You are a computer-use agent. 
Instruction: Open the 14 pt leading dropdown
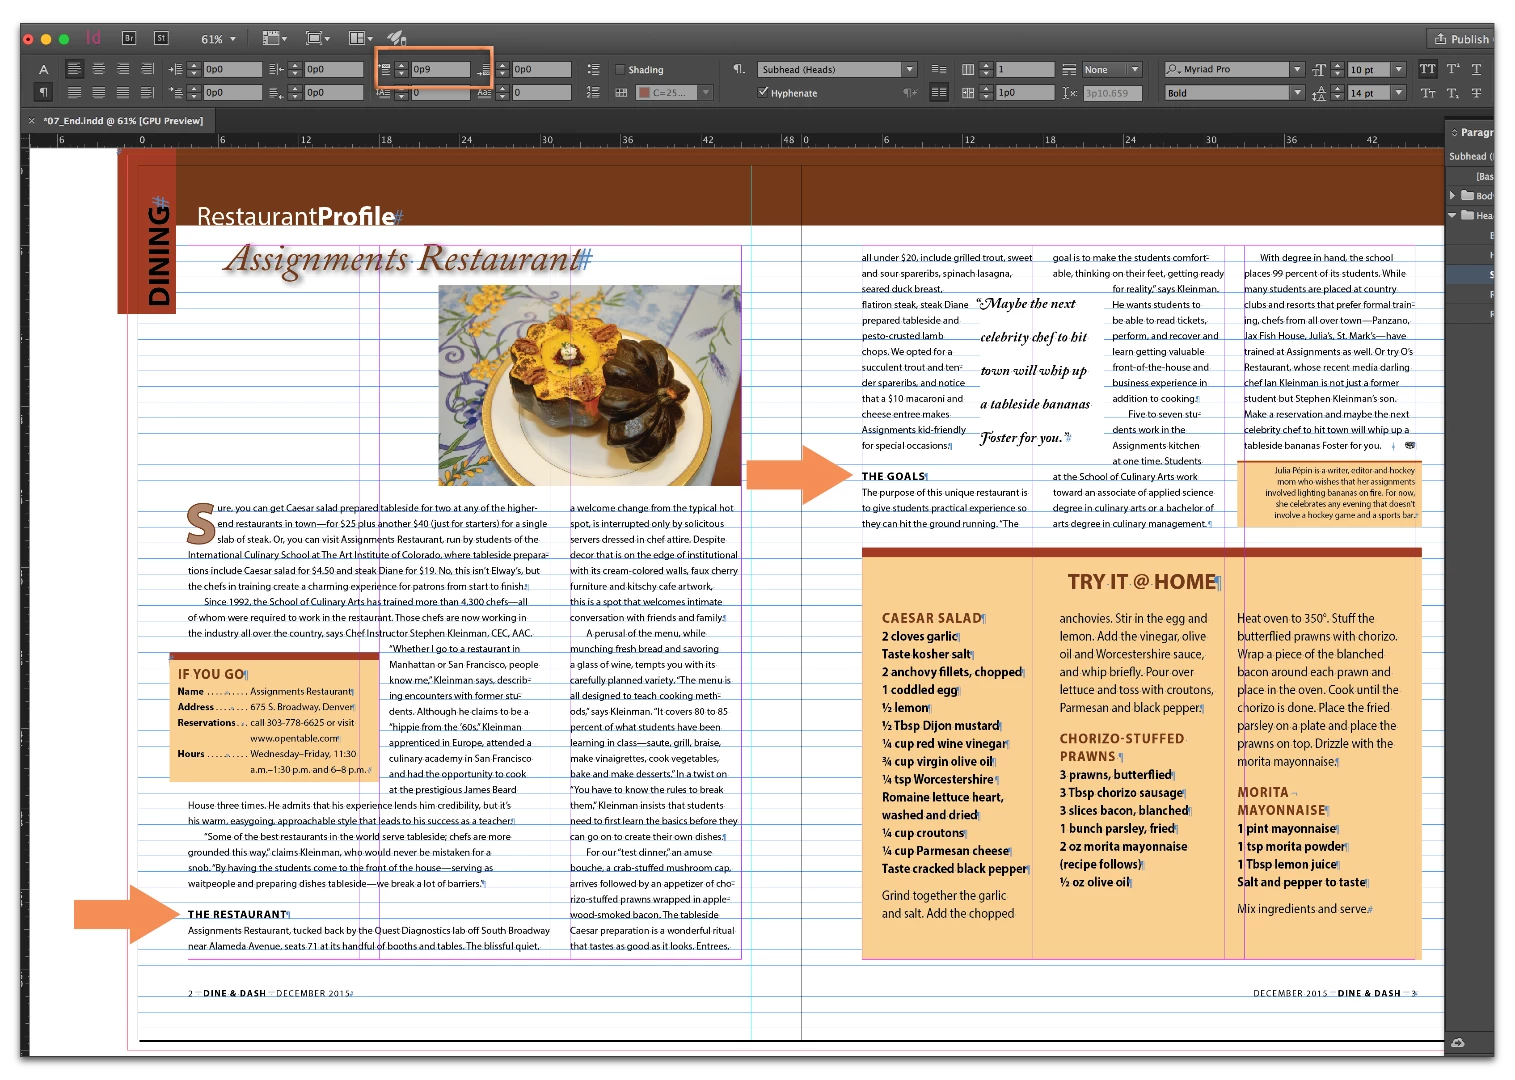[x=1399, y=92]
